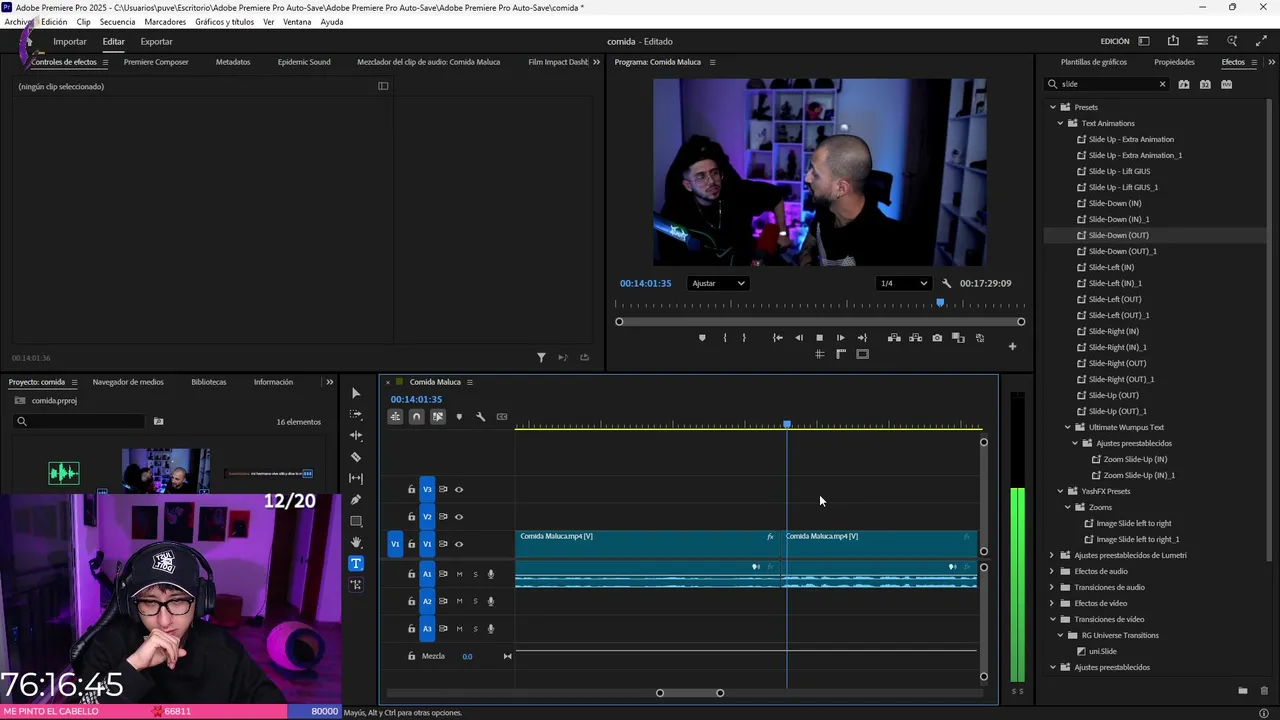Expand the Efectos de audio folder
1280x720 pixels.
pos(1052,571)
